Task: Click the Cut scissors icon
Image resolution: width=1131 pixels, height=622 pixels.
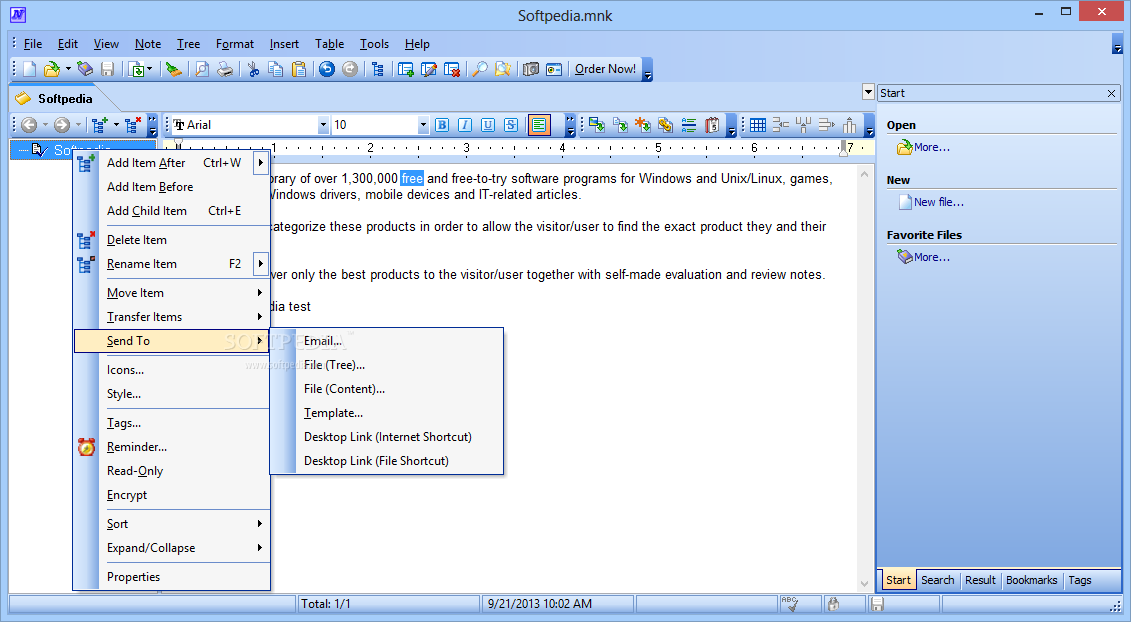Action: click(x=253, y=69)
